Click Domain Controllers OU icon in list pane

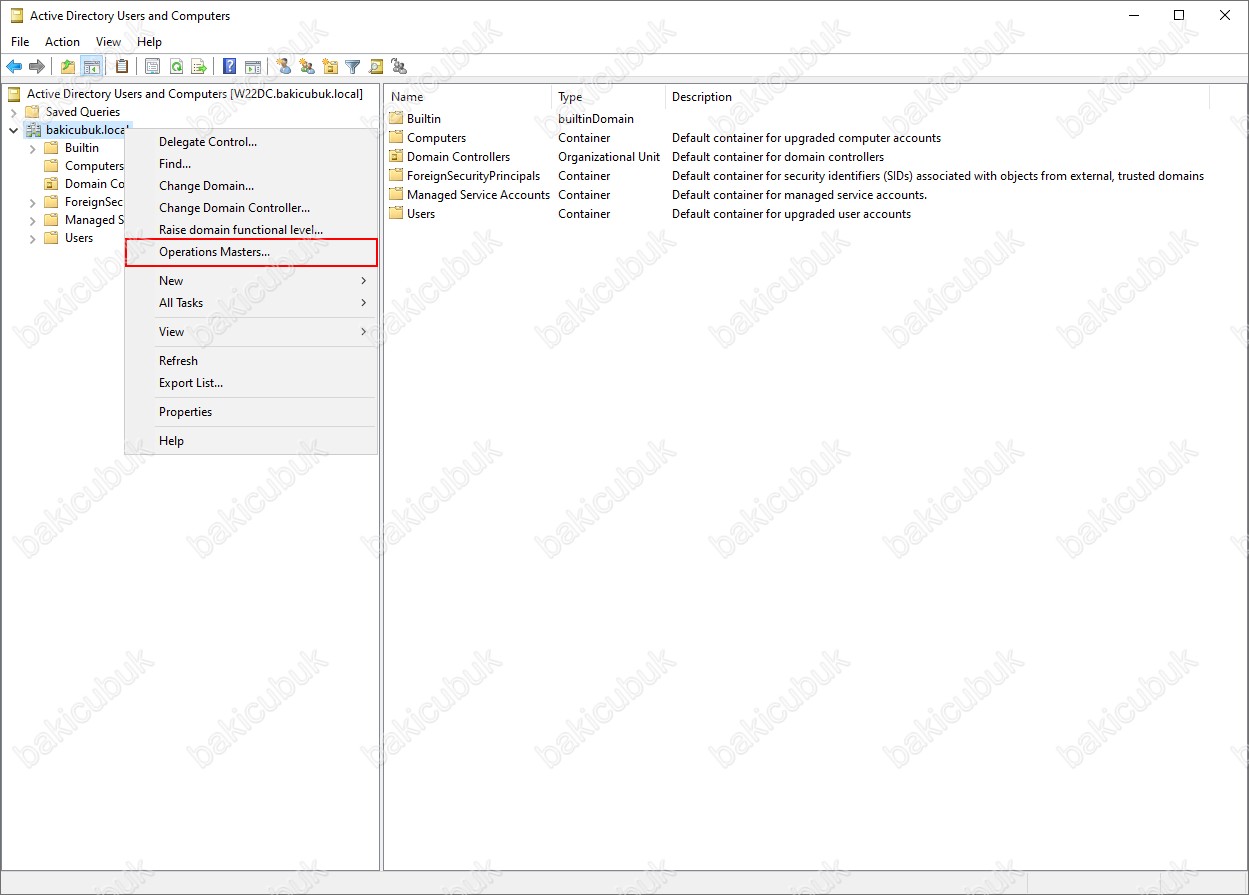tap(396, 157)
